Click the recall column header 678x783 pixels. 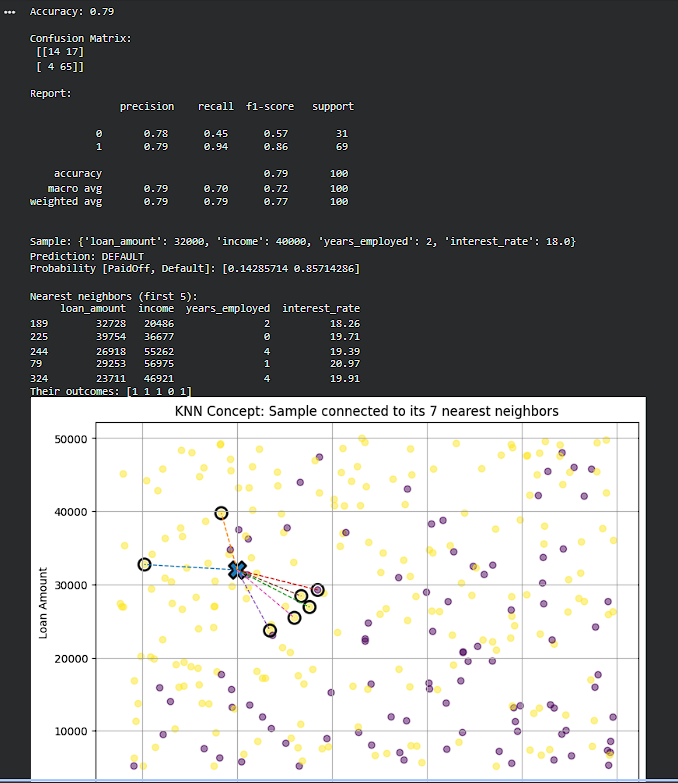pos(216,106)
